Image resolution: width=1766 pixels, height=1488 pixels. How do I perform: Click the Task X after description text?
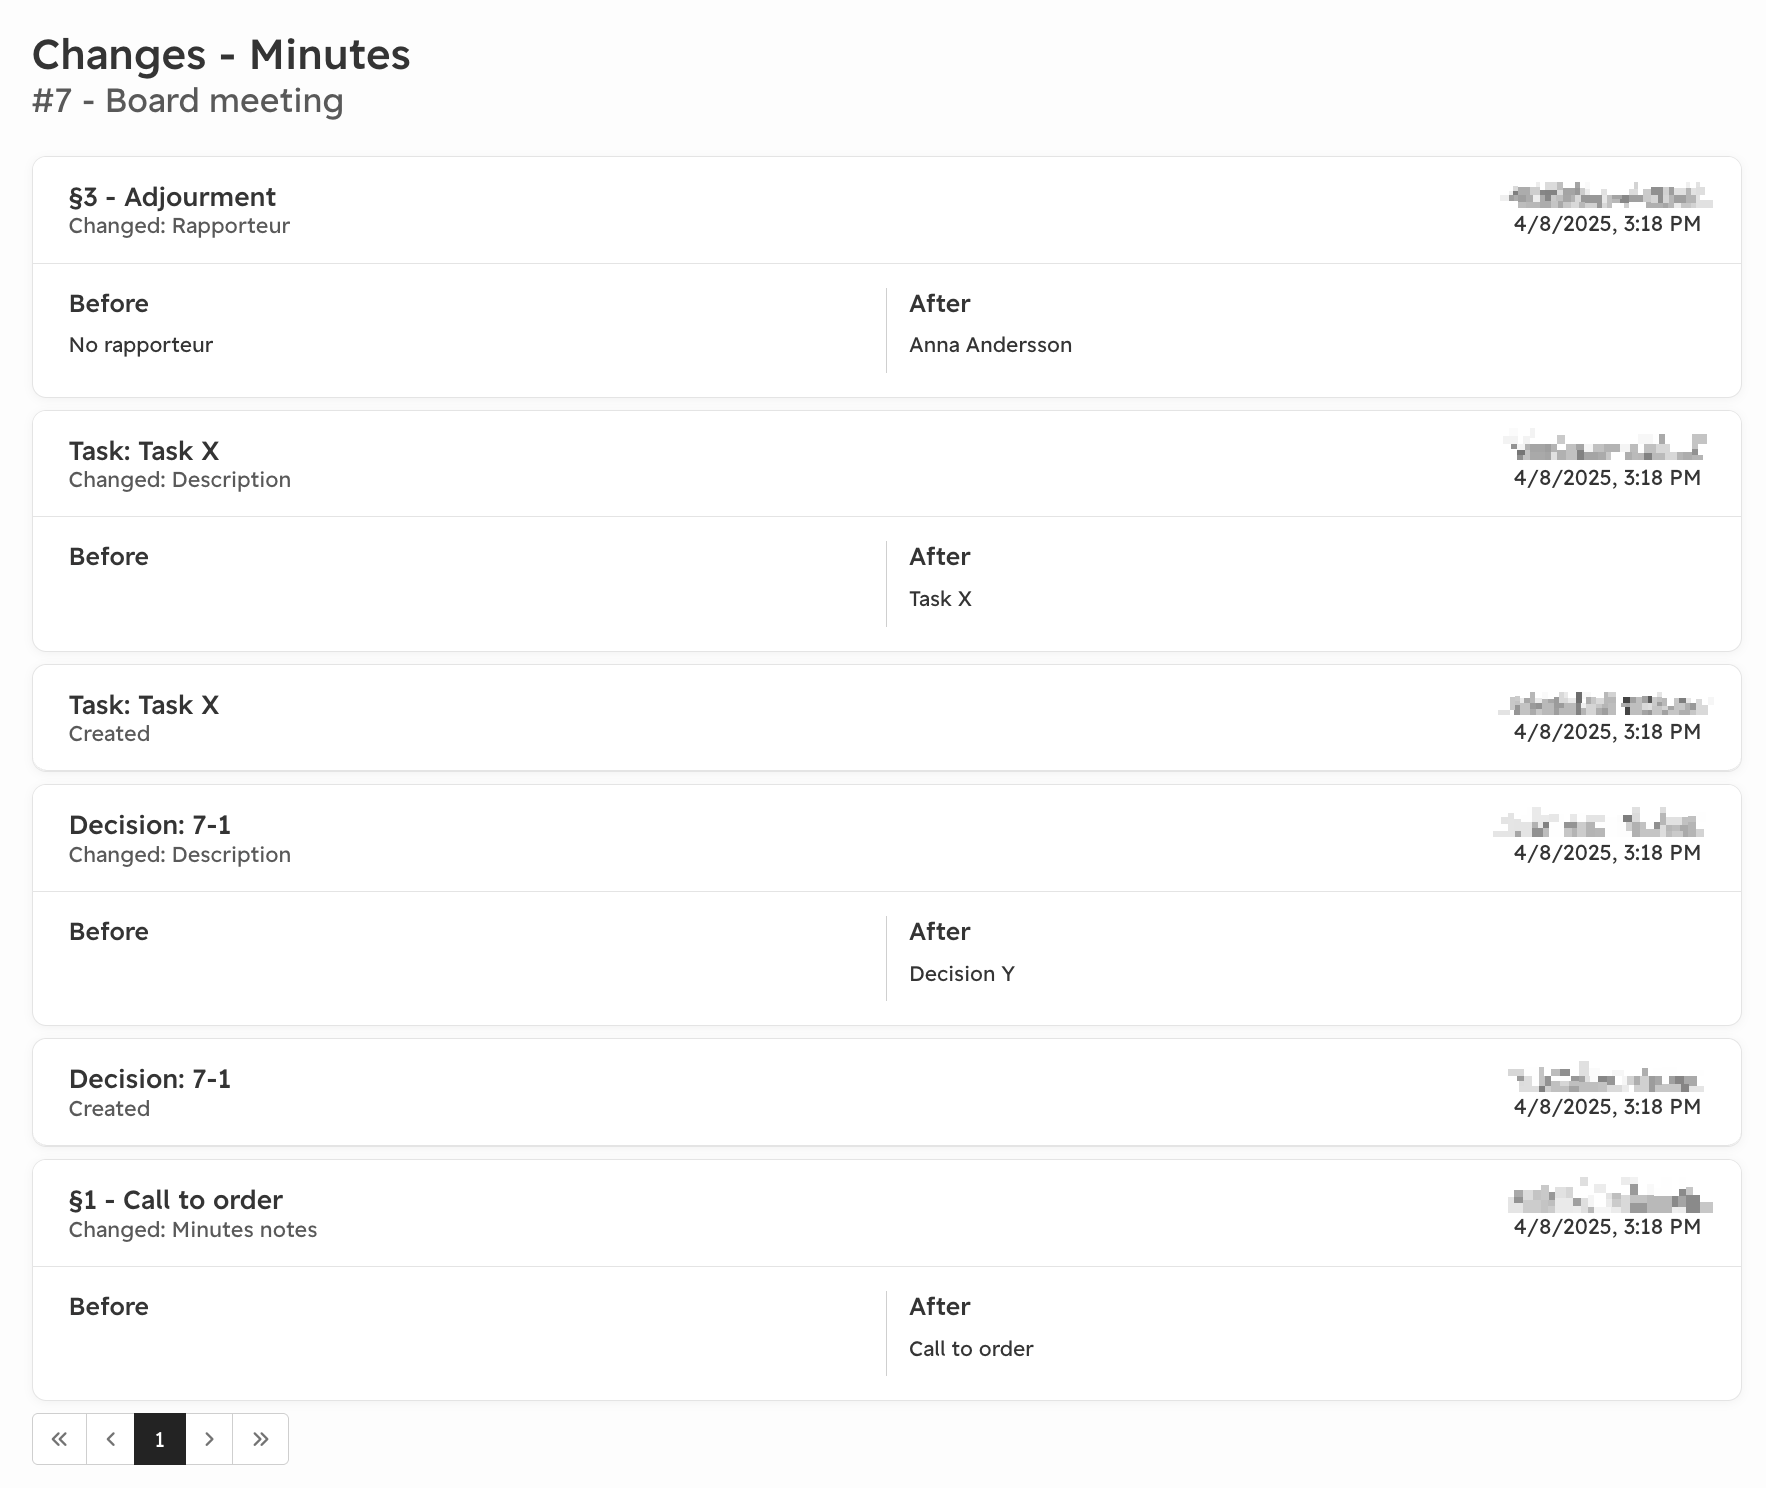click(940, 599)
